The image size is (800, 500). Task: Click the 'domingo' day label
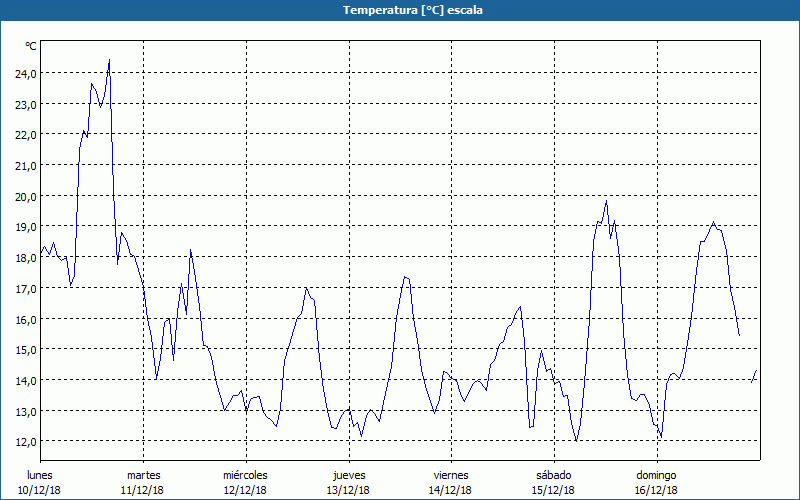656,475
